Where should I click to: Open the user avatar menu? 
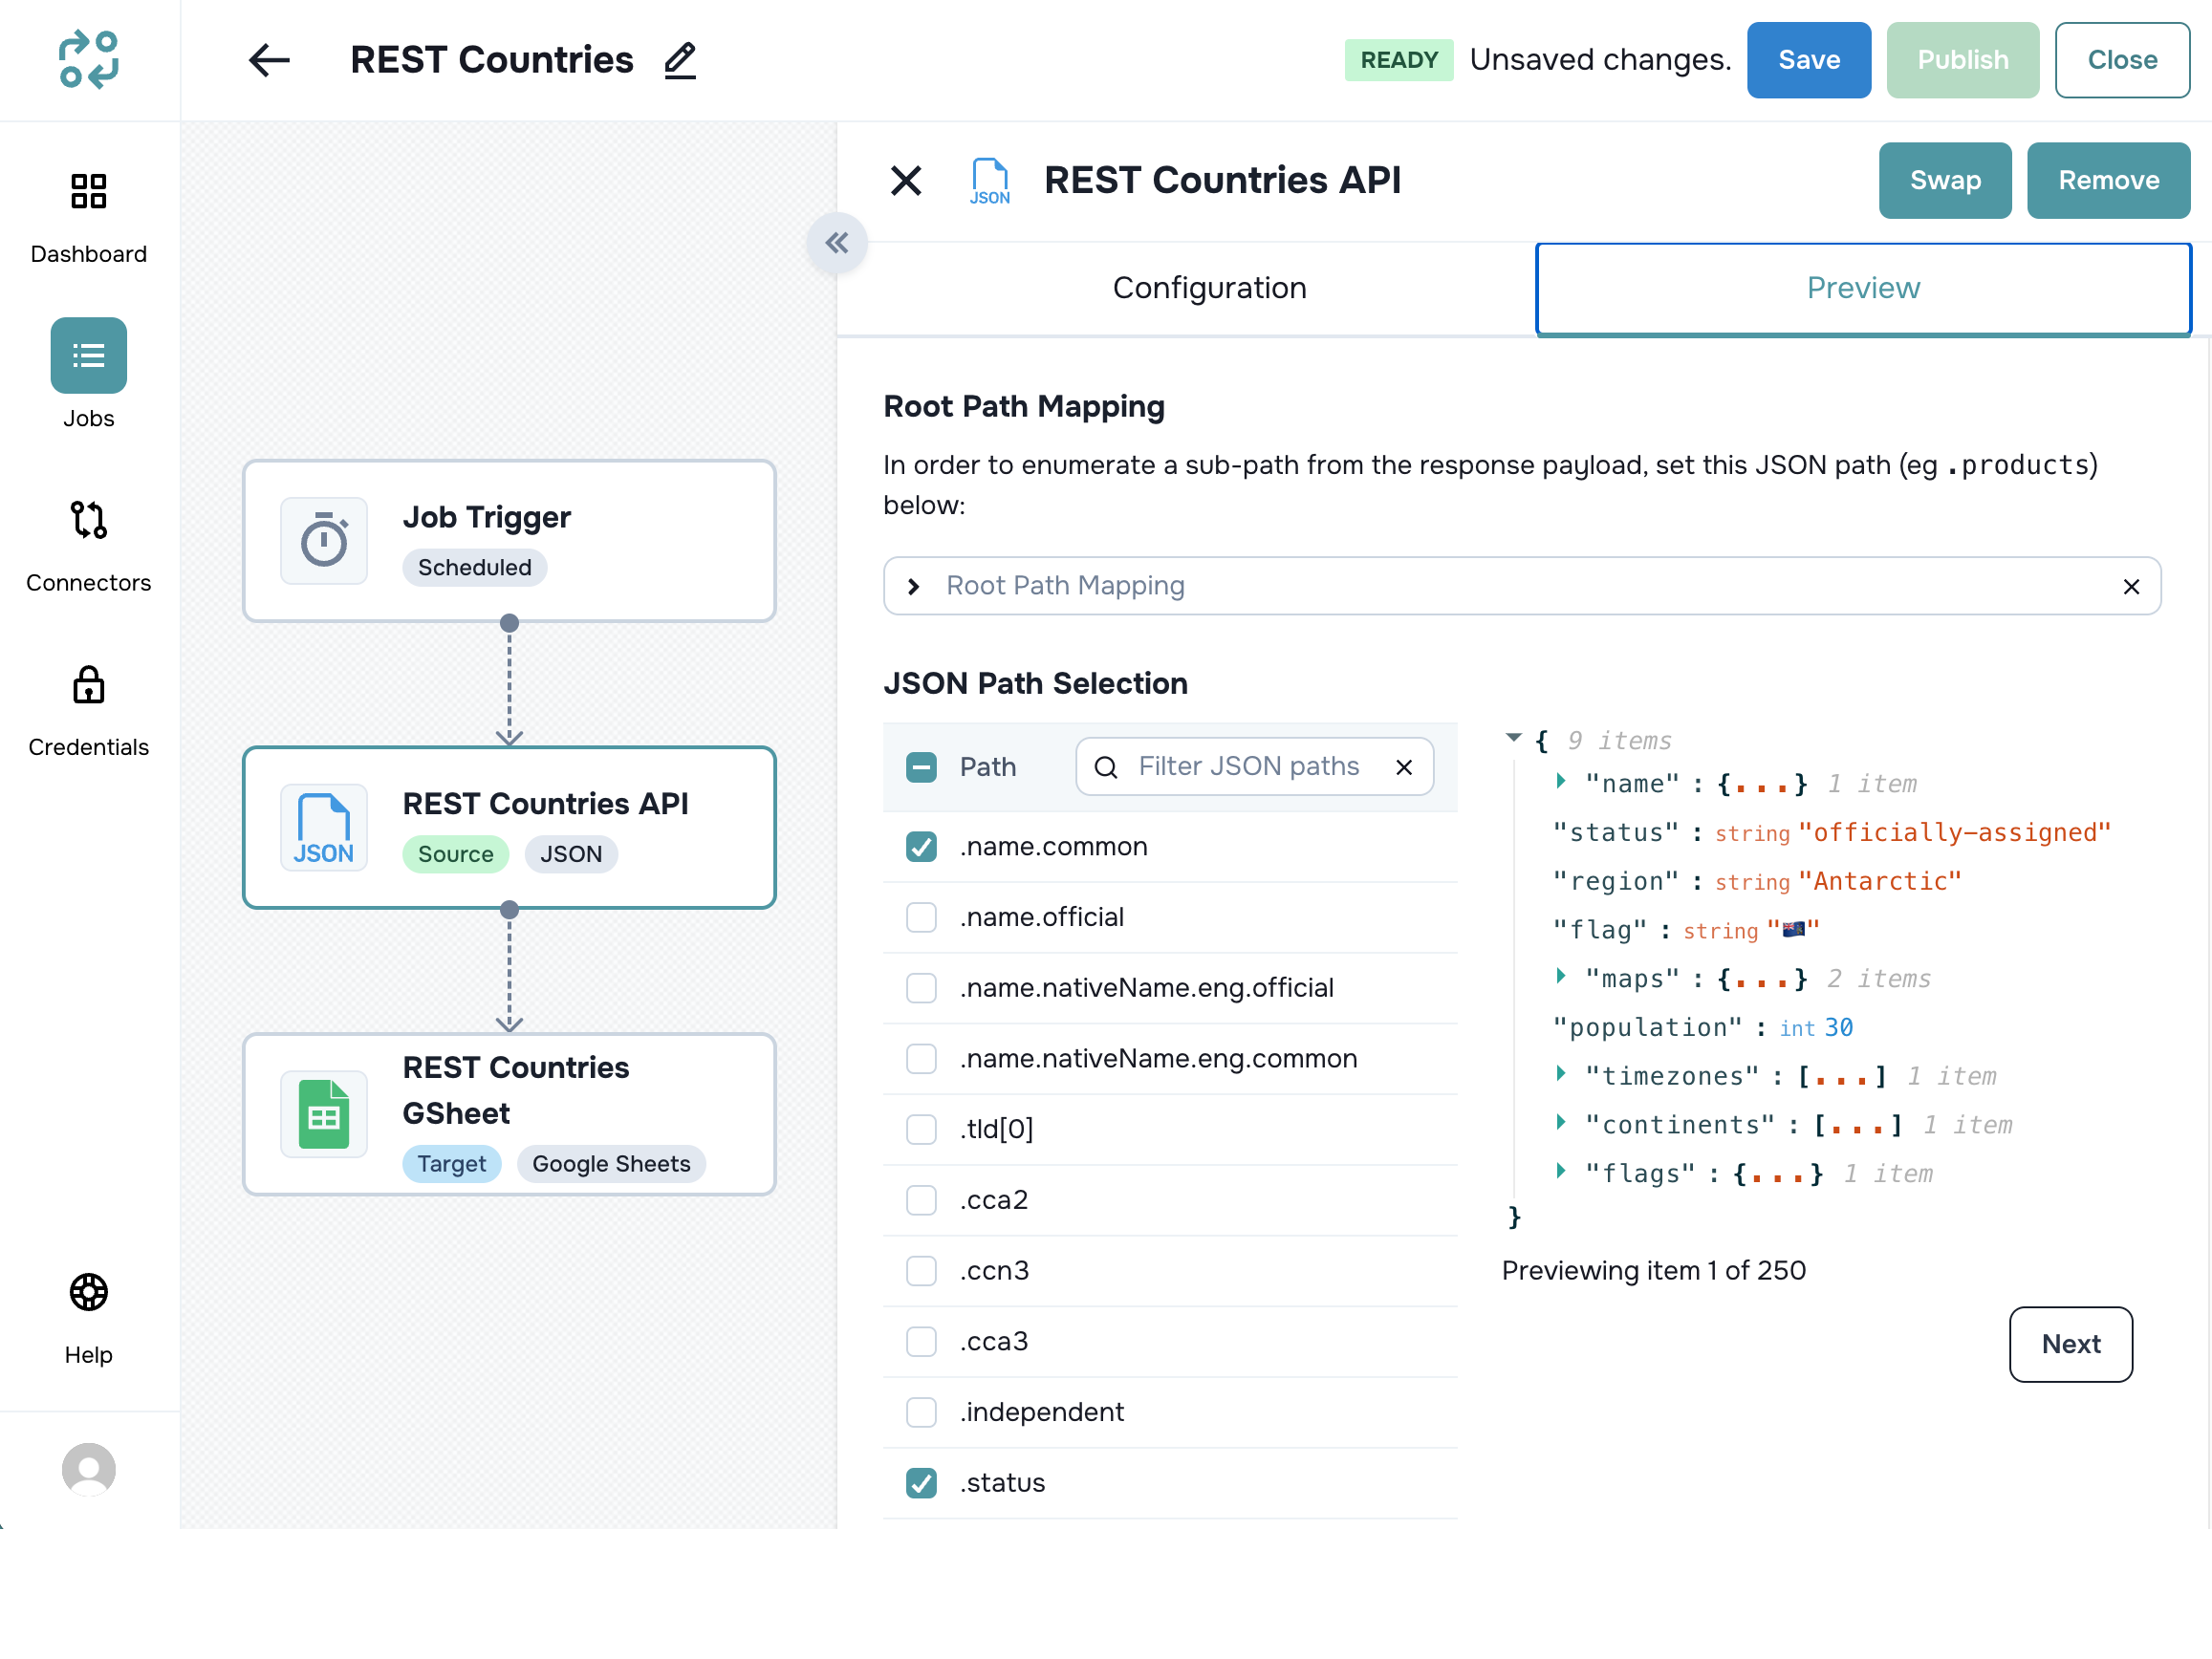pos(89,1469)
